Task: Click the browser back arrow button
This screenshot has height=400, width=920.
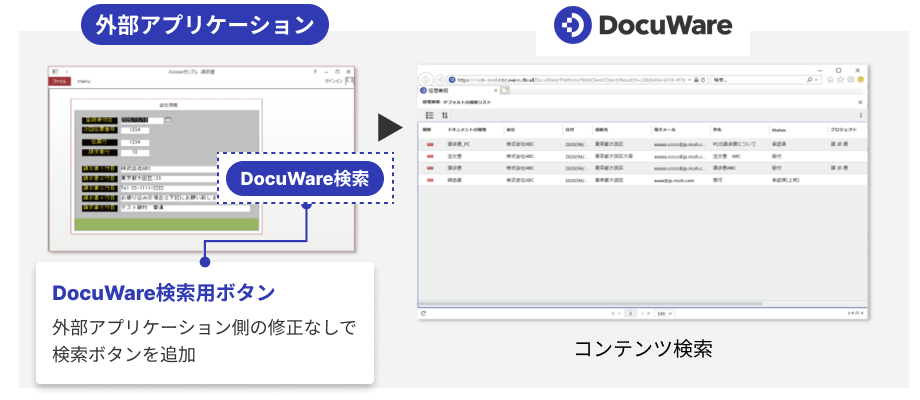Action: point(427,79)
